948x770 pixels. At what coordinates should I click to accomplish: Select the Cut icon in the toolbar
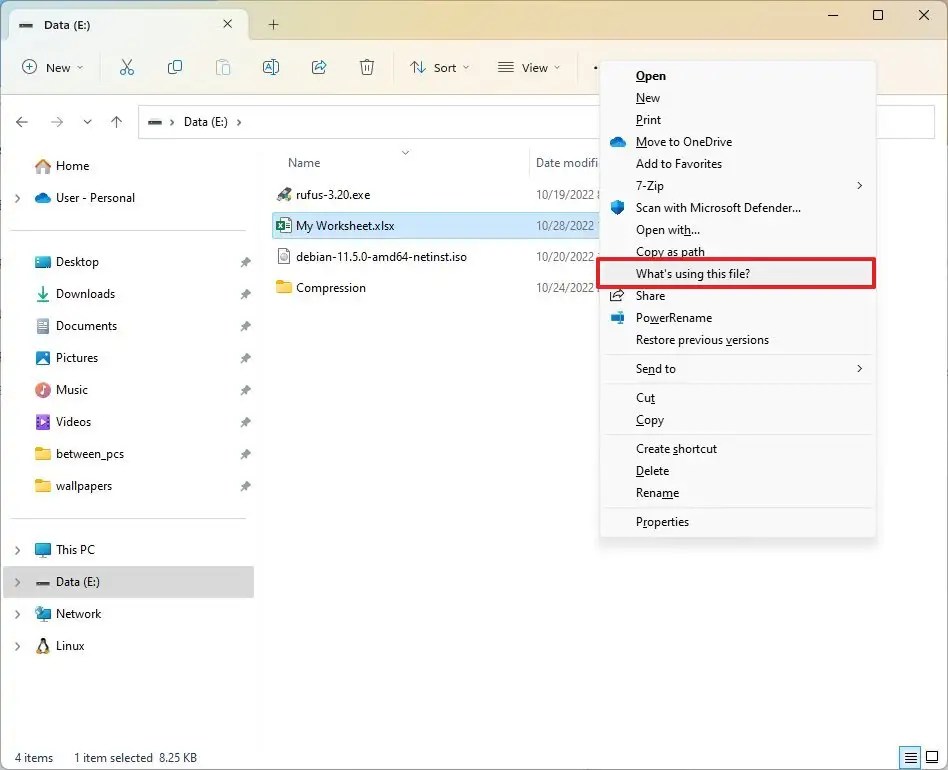(127, 67)
